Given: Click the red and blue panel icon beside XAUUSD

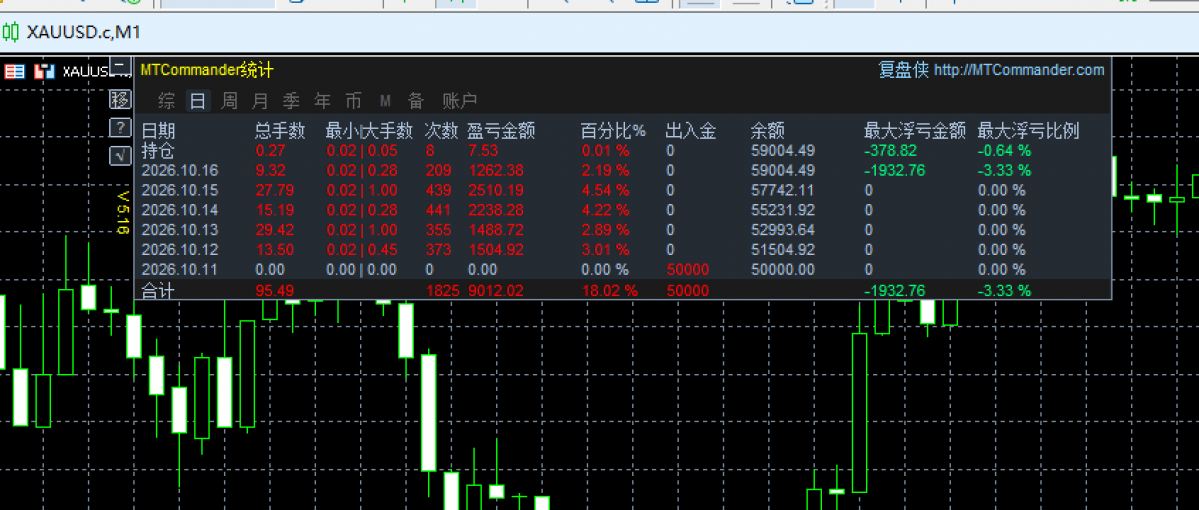Looking at the screenshot, I should point(45,72).
